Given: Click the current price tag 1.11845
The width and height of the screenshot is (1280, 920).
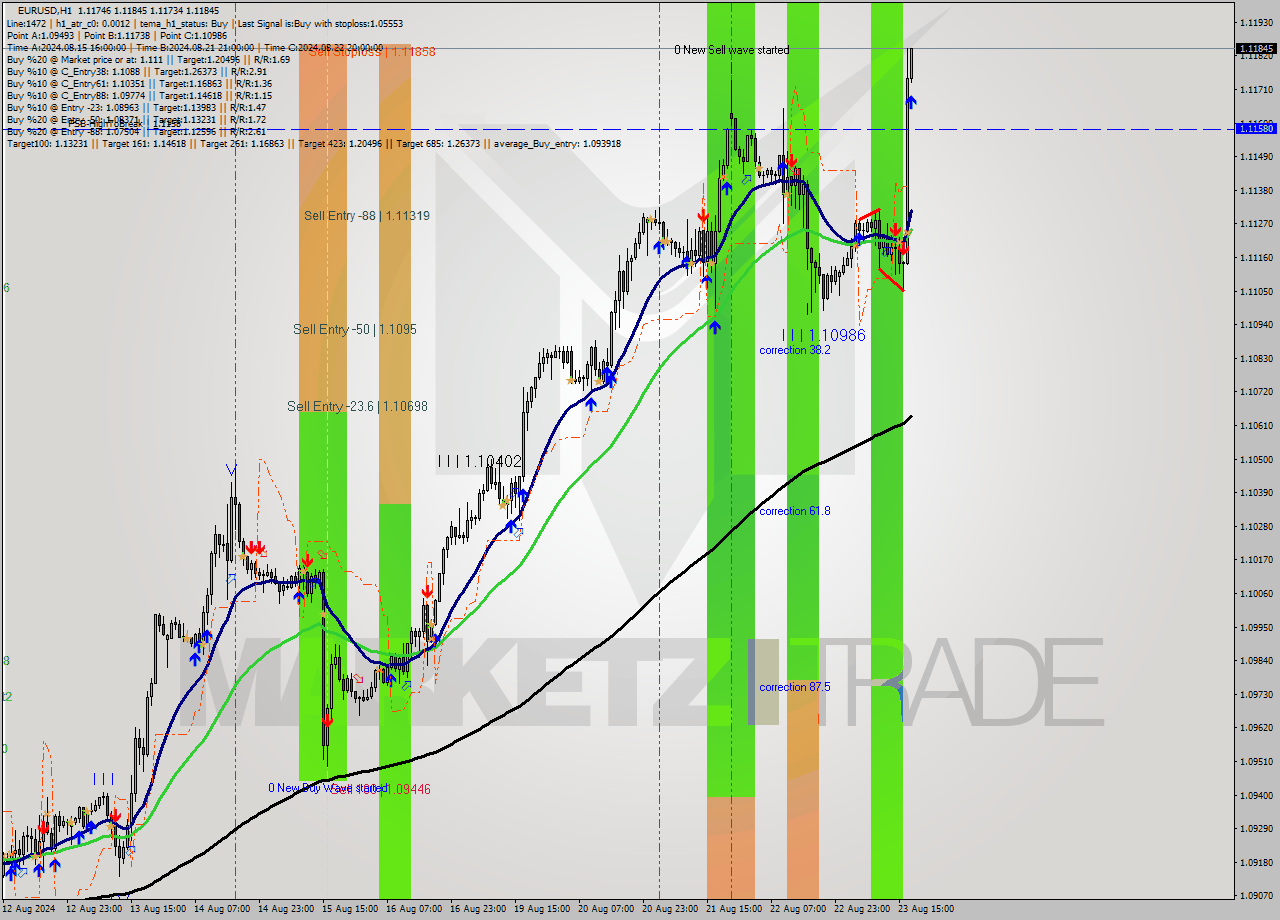Looking at the screenshot, I should click(1256, 48).
